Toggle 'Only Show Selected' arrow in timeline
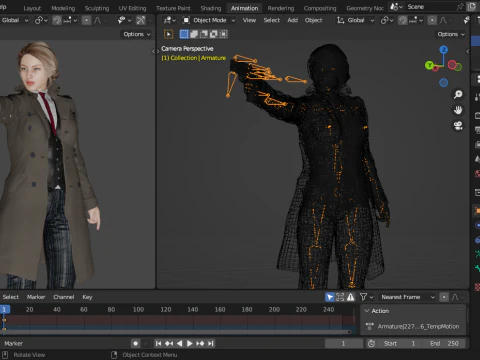The width and height of the screenshot is (480, 360). pos(330,297)
